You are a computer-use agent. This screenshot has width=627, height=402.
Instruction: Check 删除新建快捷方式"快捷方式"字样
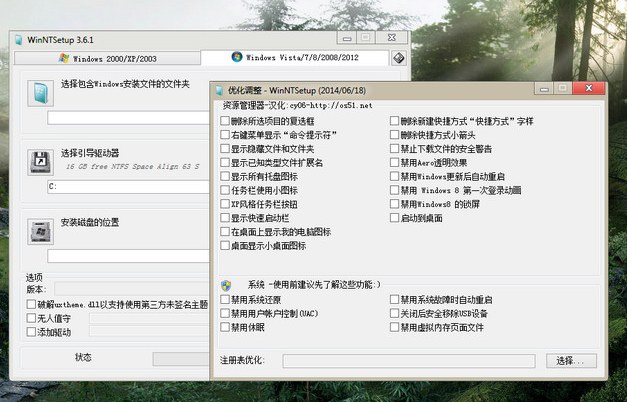(394, 121)
